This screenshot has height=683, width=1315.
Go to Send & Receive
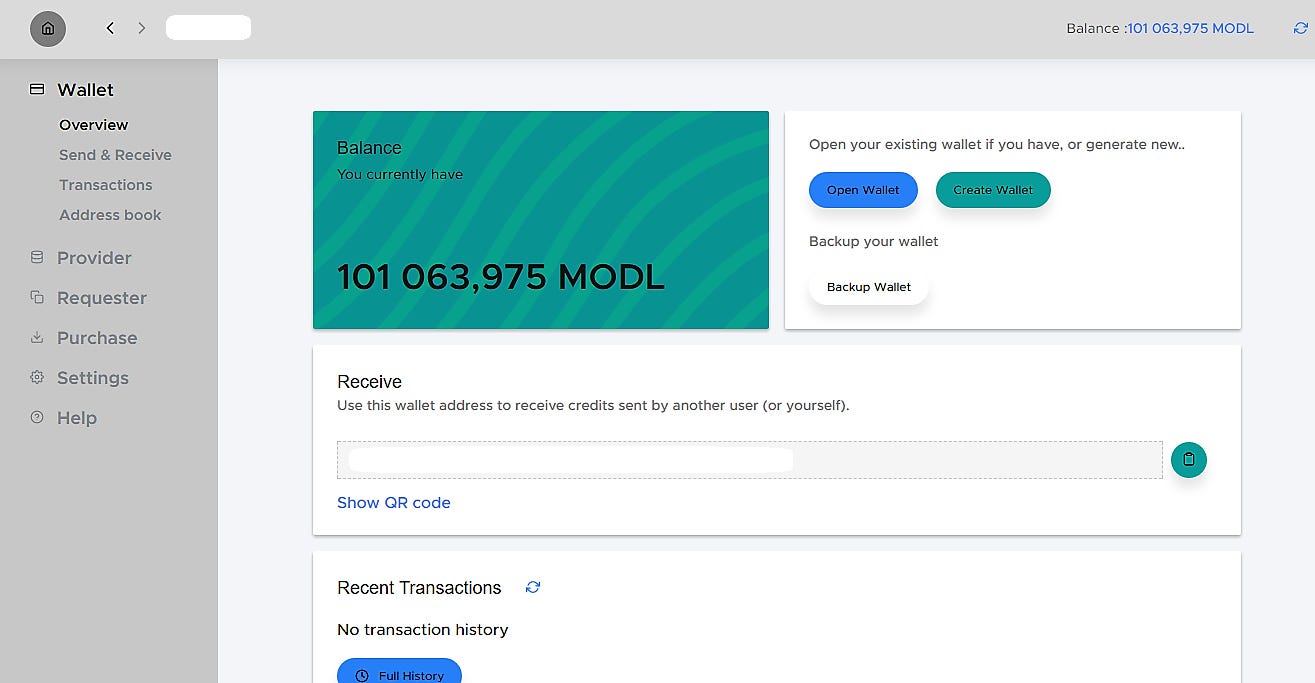(114, 154)
